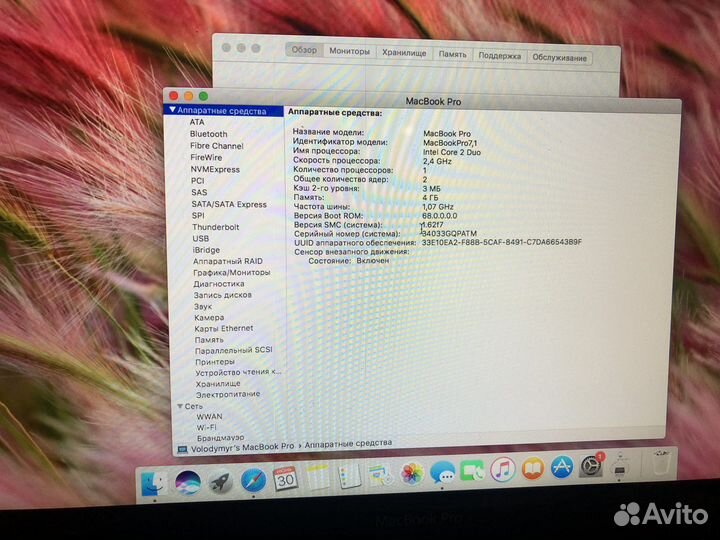This screenshot has width=720, height=540.
Task: Open Reminders app in Dock
Action: tap(349, 475)
